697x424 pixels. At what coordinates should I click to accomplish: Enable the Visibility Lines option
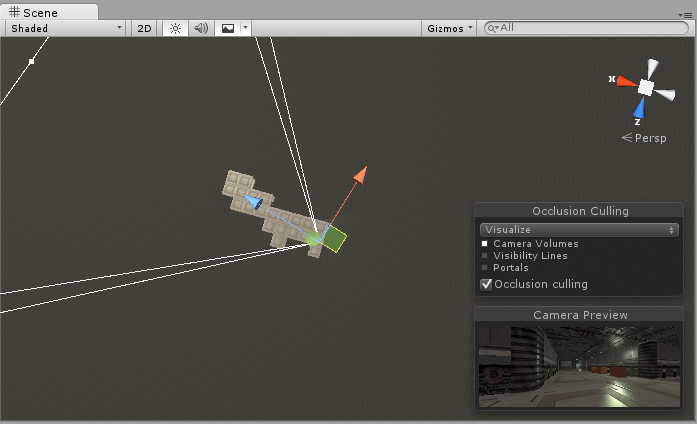485,256
